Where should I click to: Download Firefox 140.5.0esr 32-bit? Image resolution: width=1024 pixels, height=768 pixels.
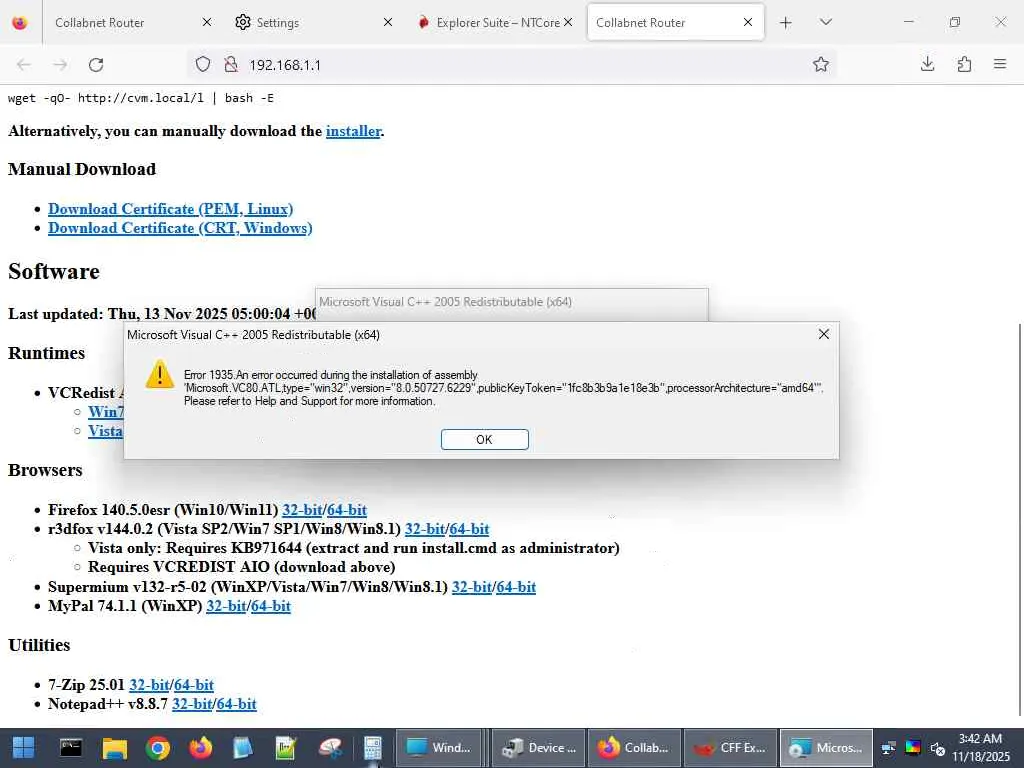(302, 510)
